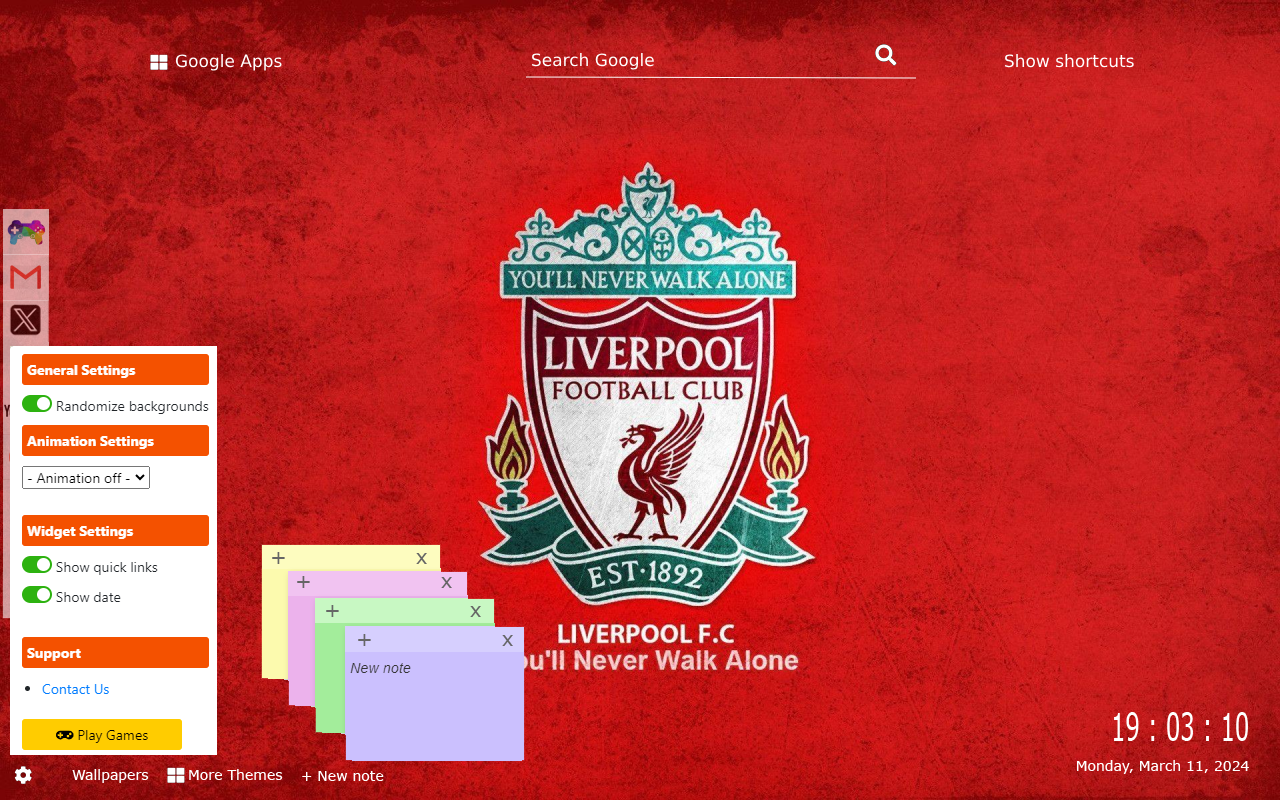This screenshot has height=800, width=1280.
Task: Click the Show date label text
Action: click(88, 597)
